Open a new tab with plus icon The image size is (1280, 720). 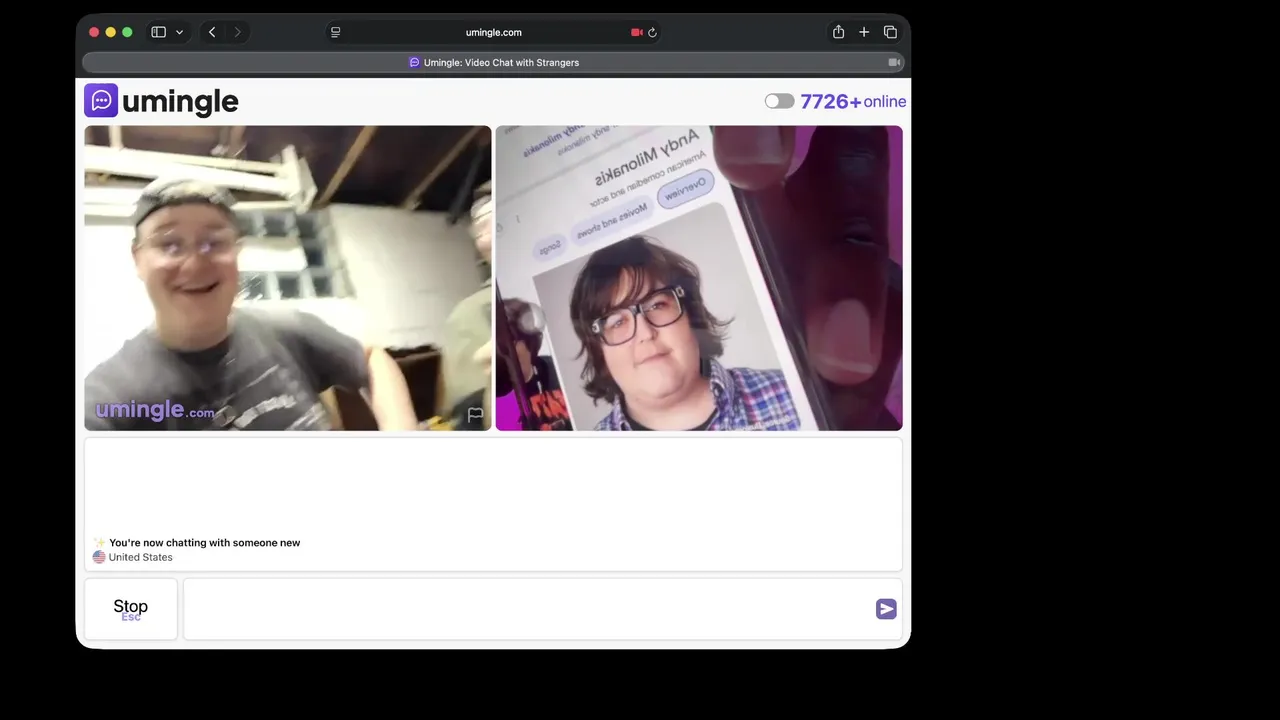864,32
